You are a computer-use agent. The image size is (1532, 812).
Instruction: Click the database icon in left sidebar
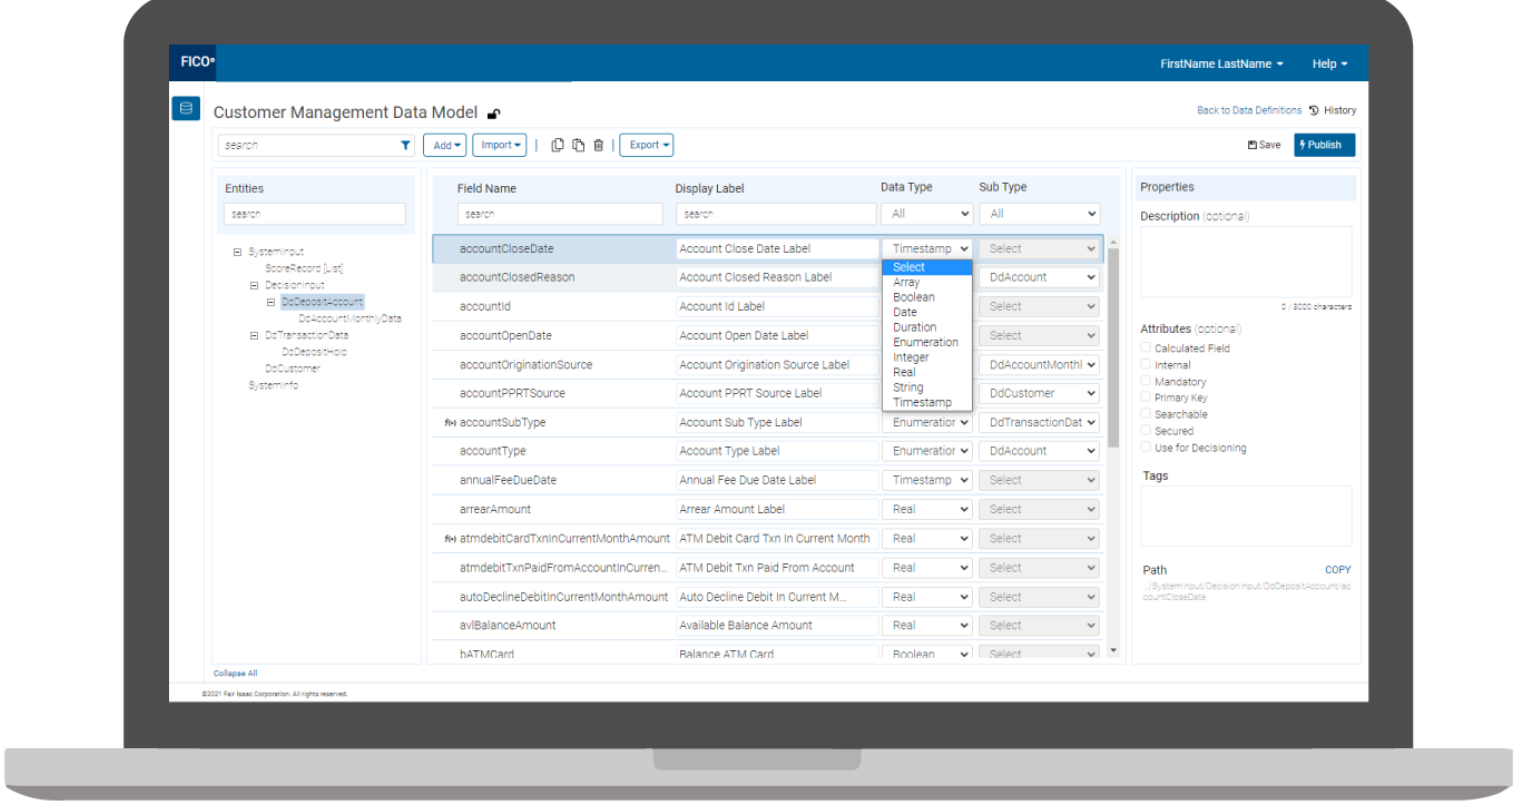pos(186,109)
